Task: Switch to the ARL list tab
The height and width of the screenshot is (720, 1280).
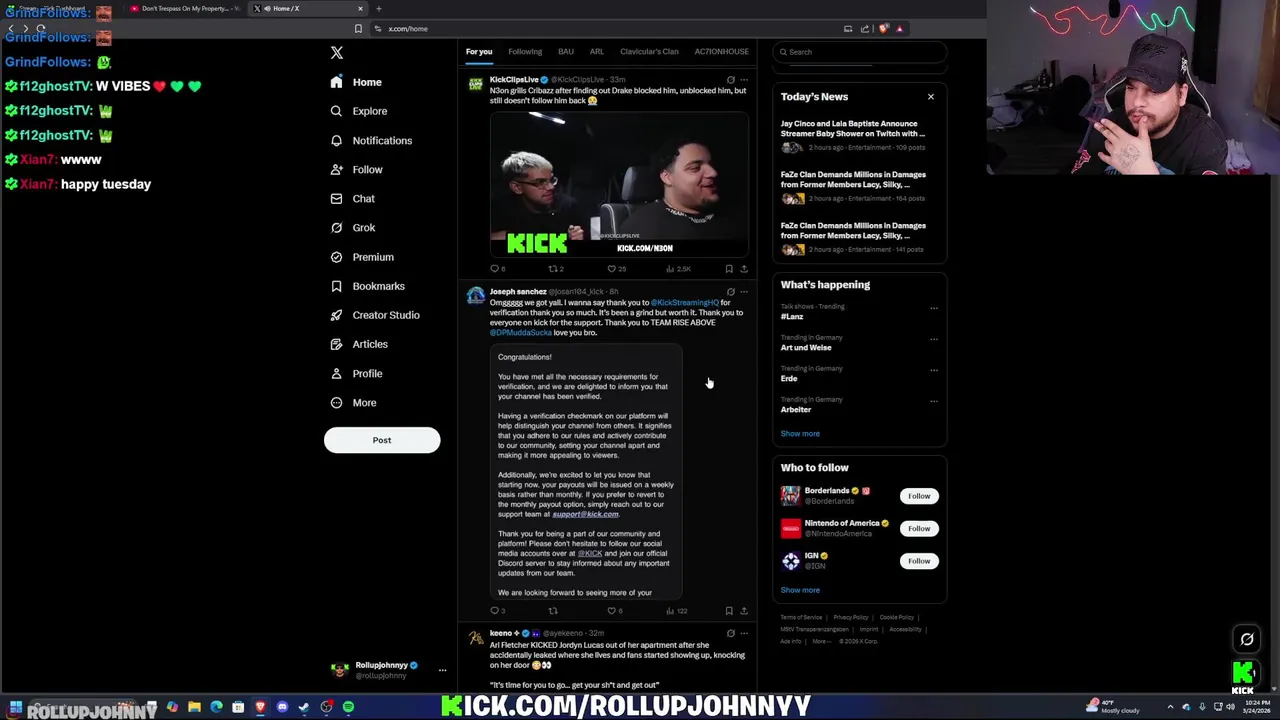Action: (x=597, y=51)
